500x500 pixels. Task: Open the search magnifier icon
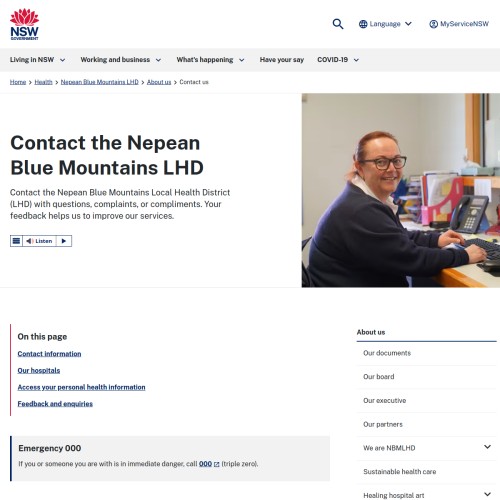point(338,24)
